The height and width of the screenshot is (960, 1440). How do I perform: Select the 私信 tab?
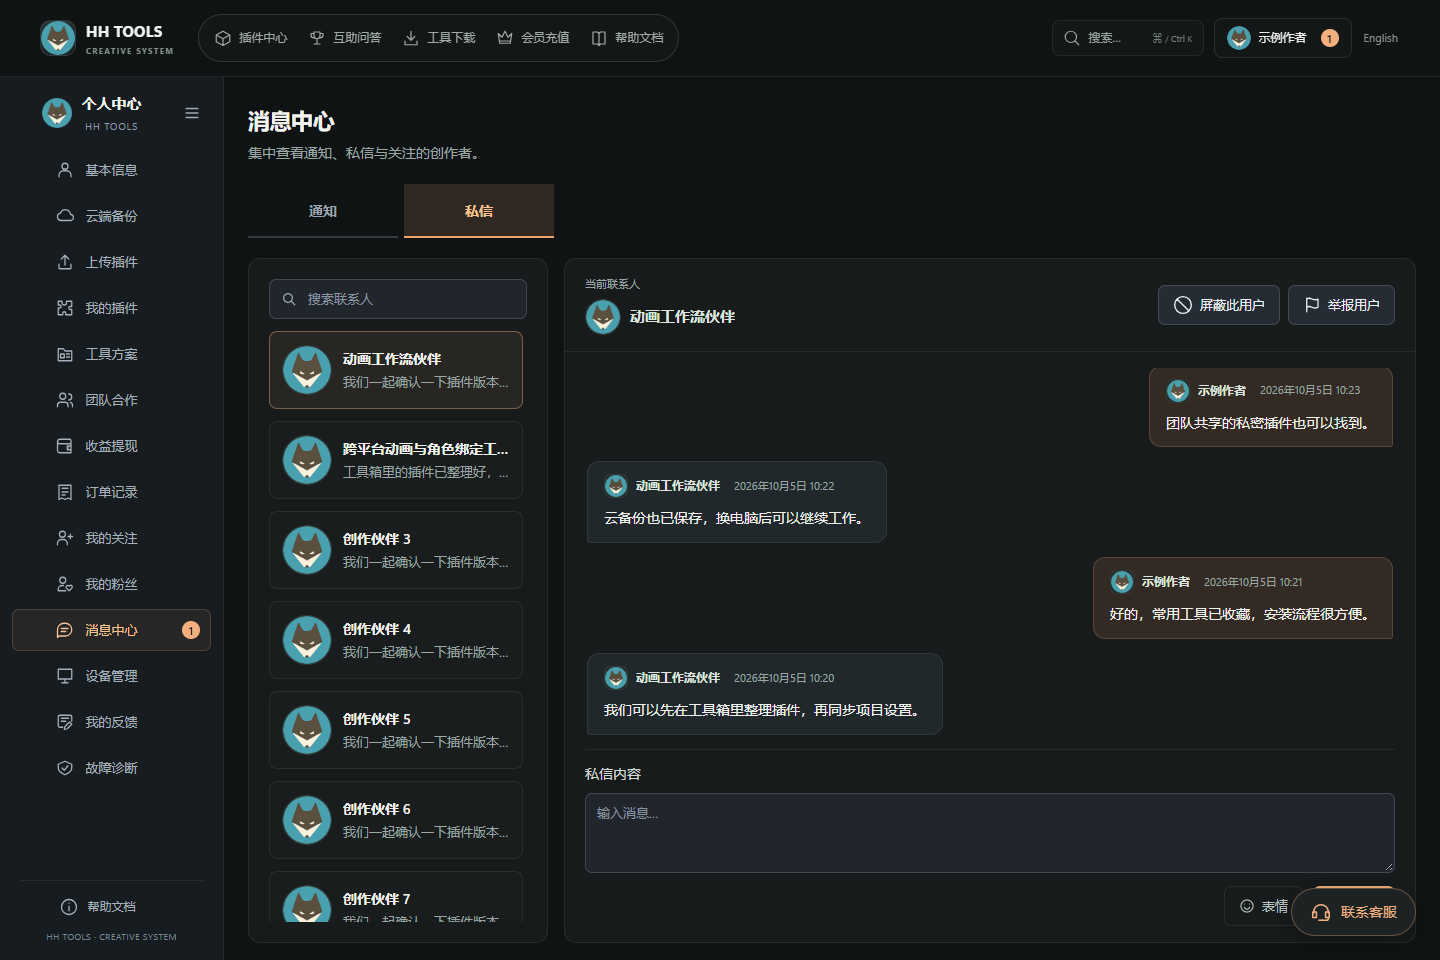pyautogui.click(x=479, y=211)
